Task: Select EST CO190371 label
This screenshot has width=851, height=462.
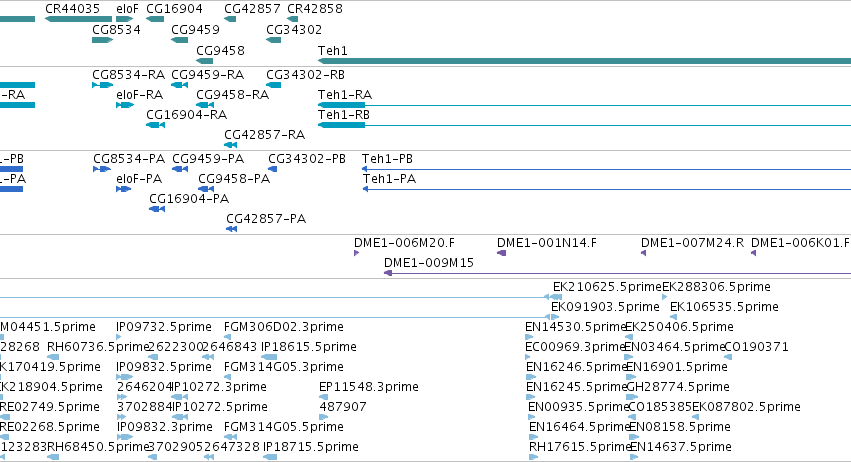Action: click(756, 347)
